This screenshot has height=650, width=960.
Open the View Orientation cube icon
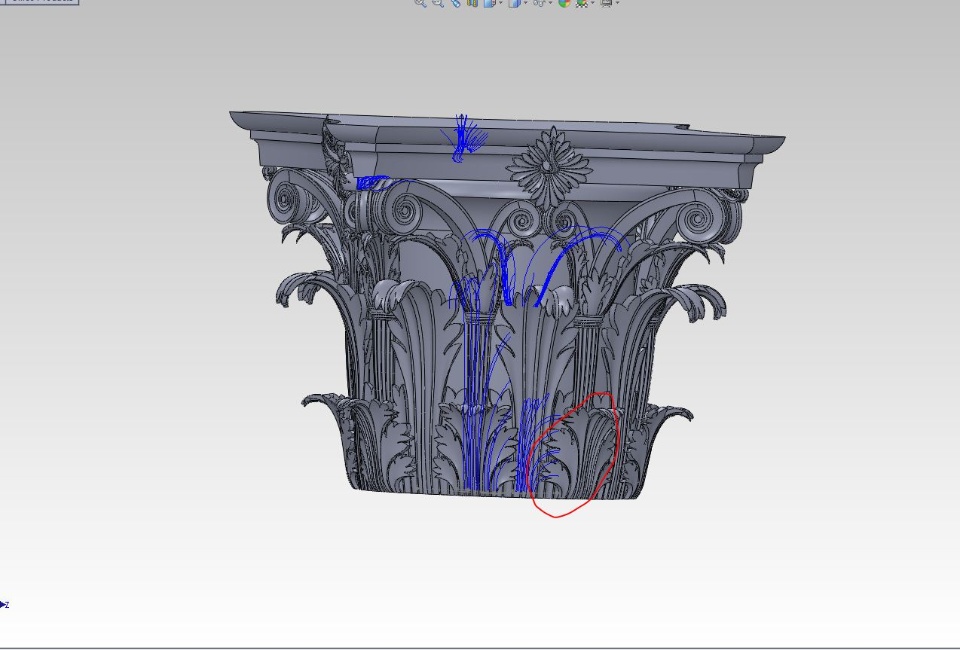[489, 3]
